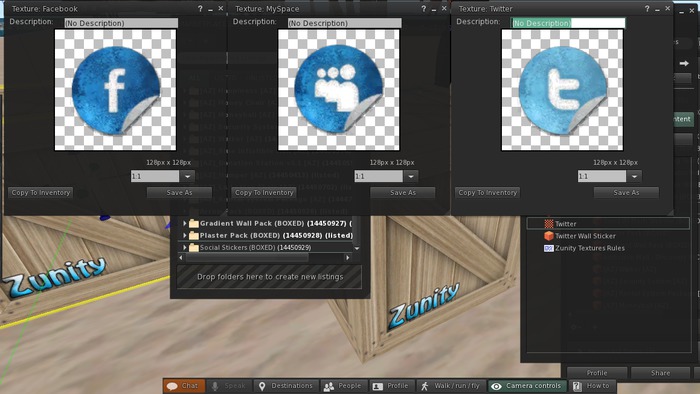This screenshot has width=700, height=394.
Task: Open help for Texture: Facebook window
Action: coord(200,8)
